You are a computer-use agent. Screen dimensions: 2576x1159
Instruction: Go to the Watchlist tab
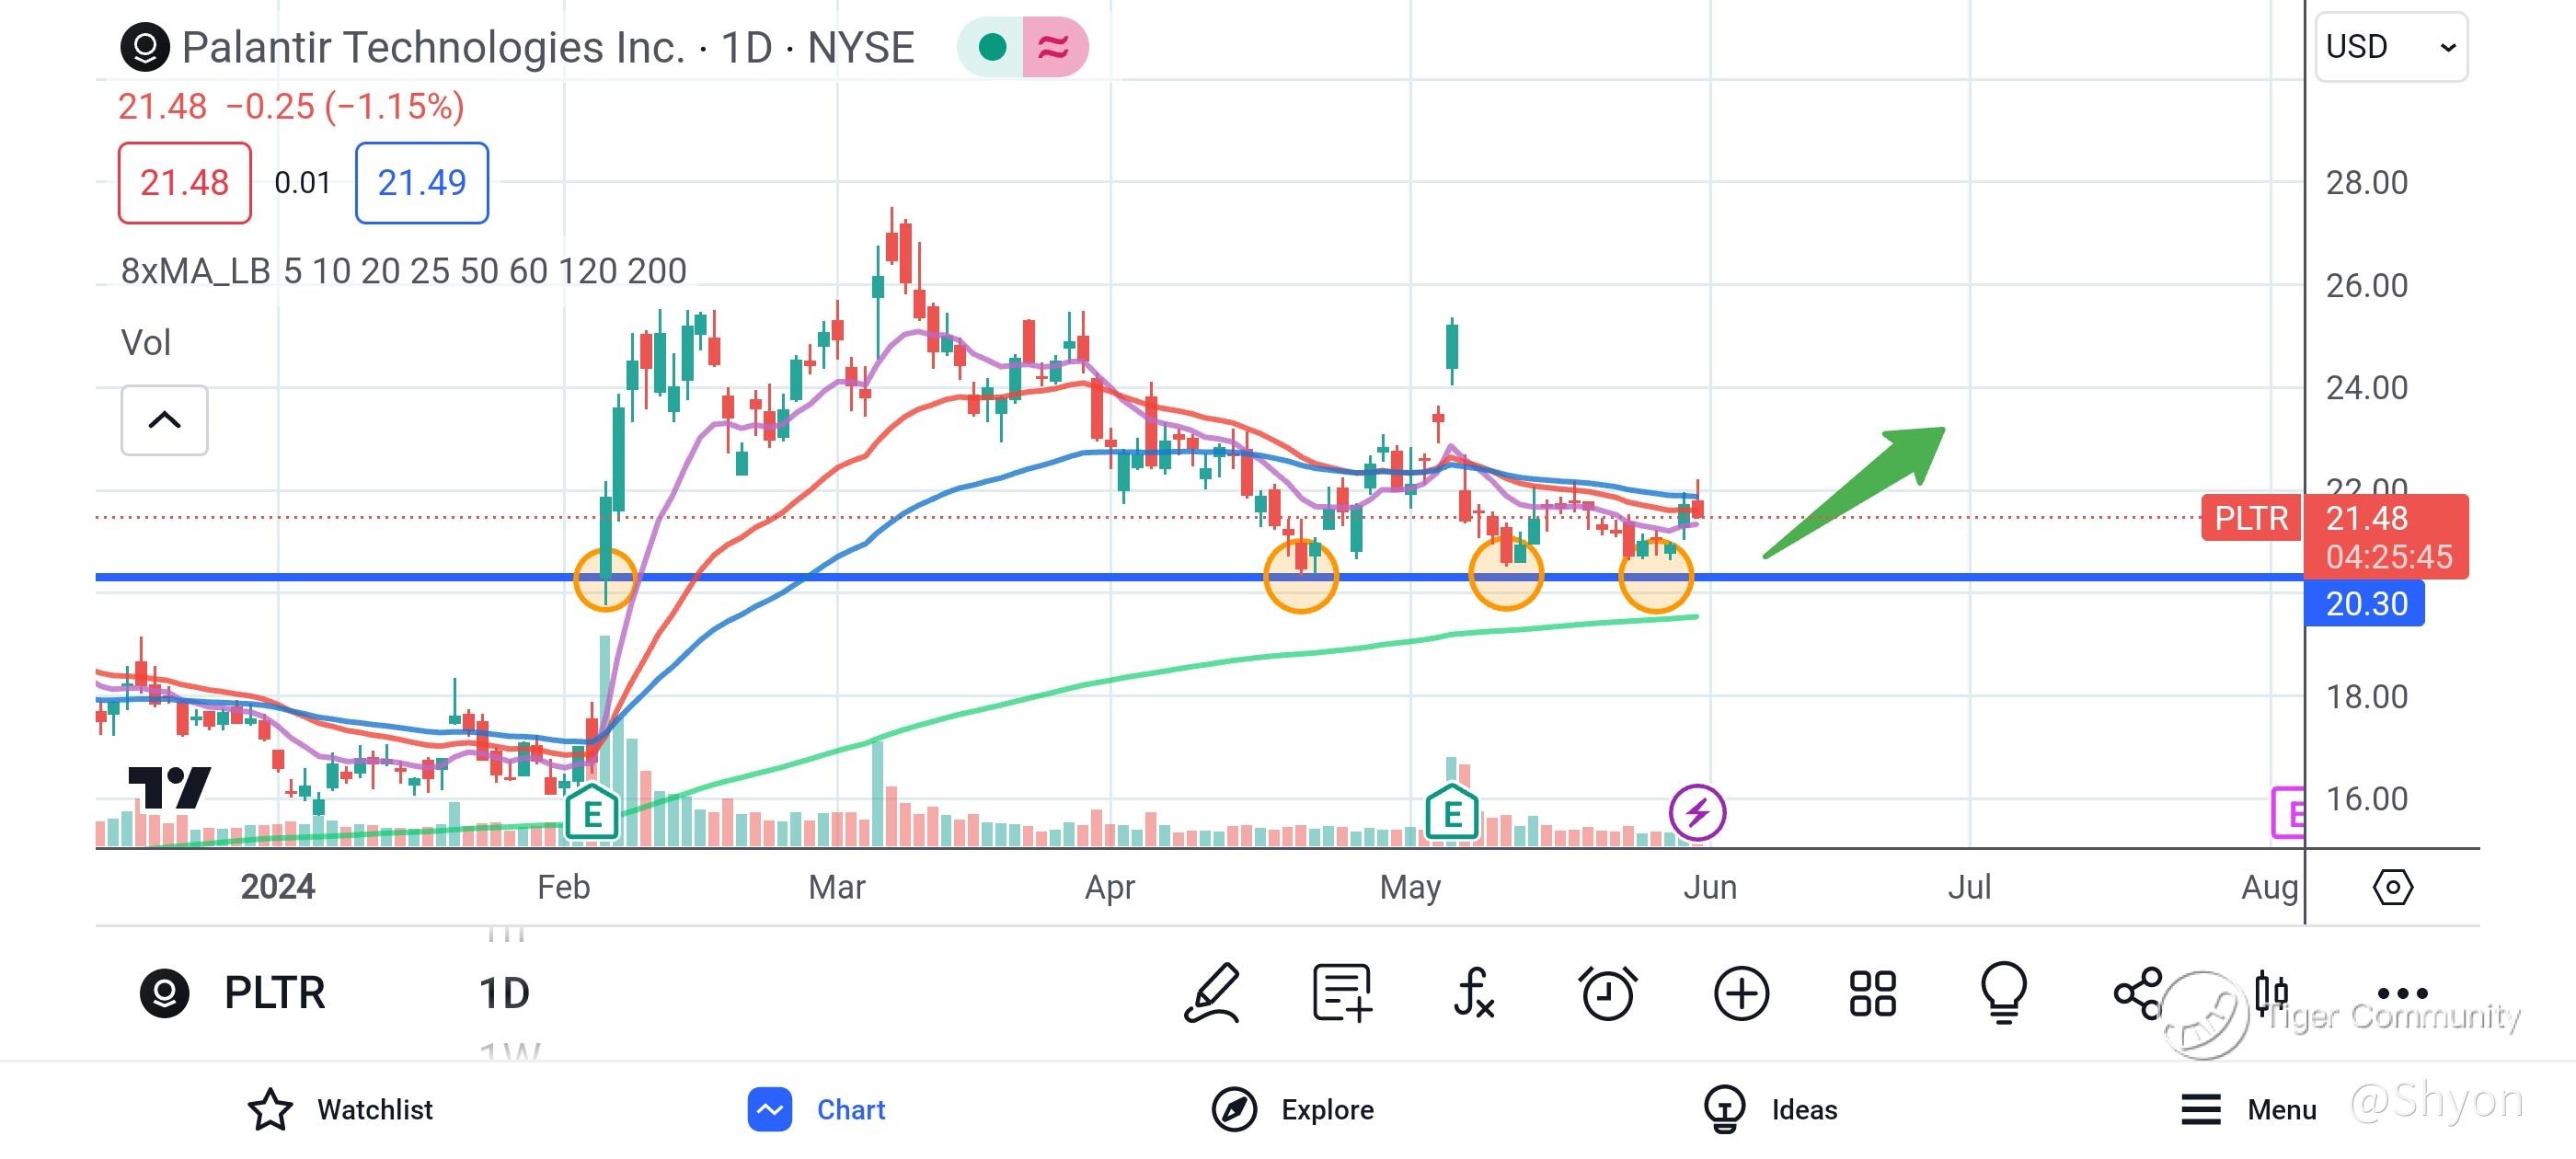[x=340, y=1109]
